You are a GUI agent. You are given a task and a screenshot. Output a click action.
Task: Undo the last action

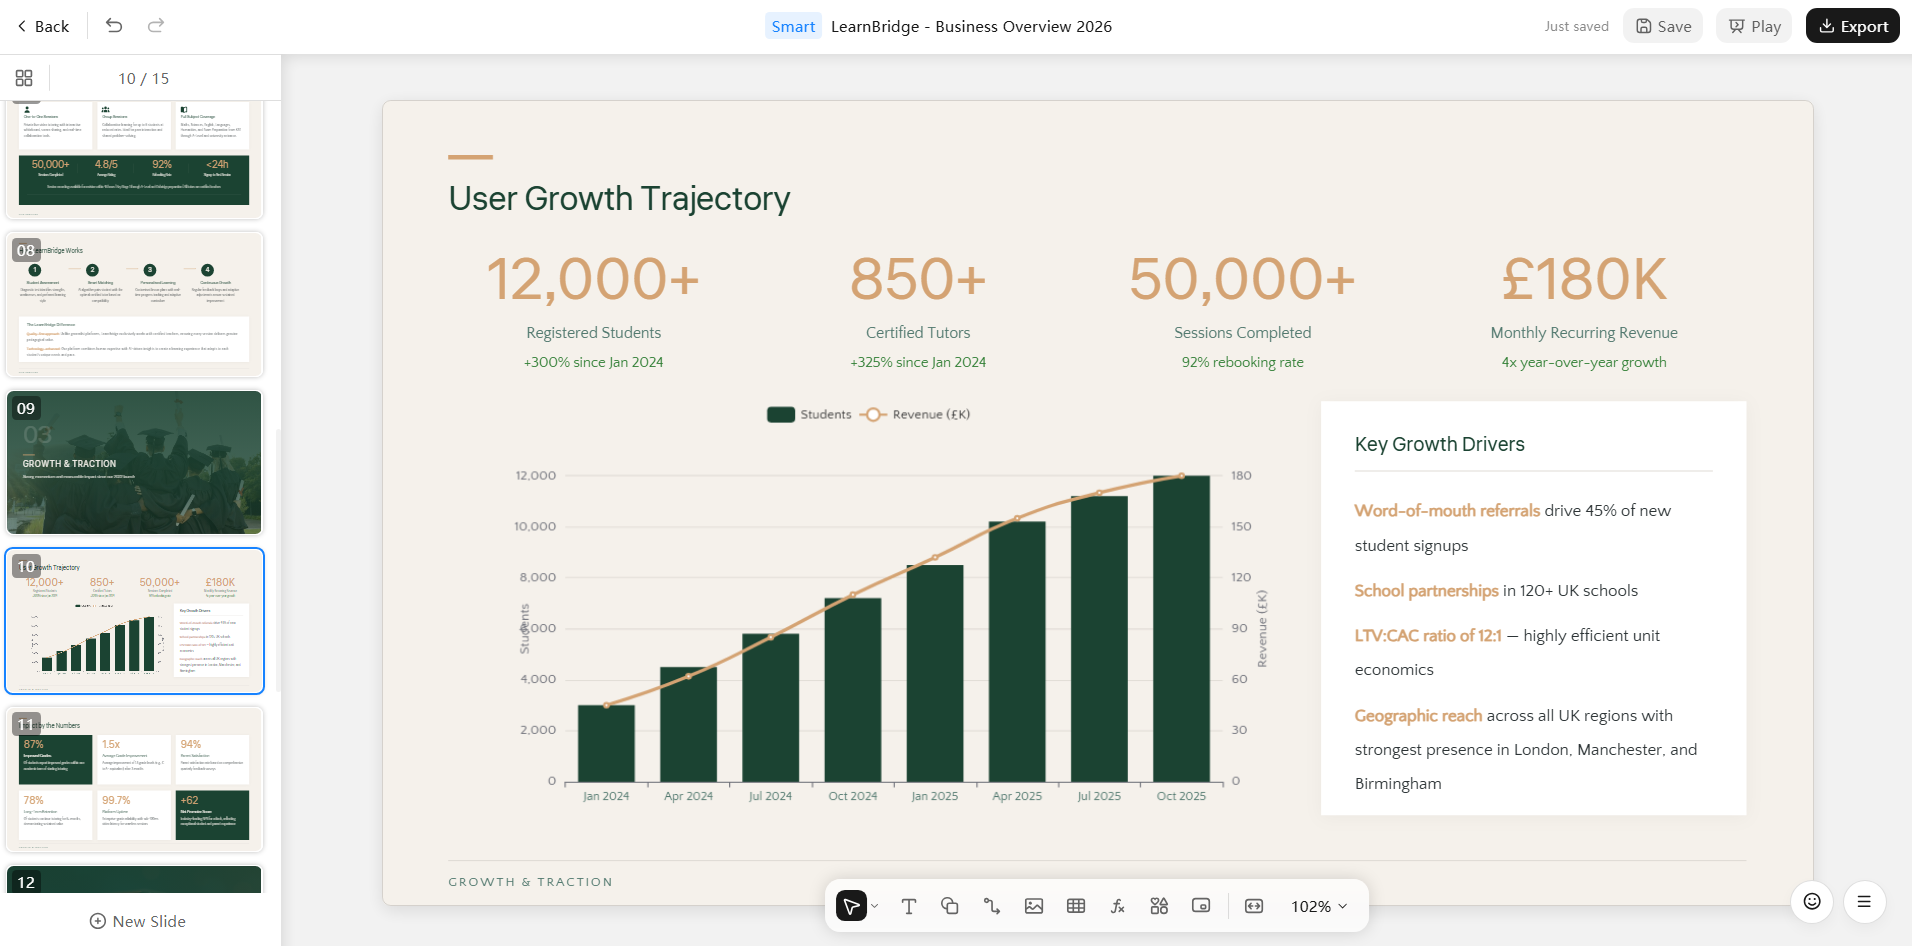click(x=114, y=26)
